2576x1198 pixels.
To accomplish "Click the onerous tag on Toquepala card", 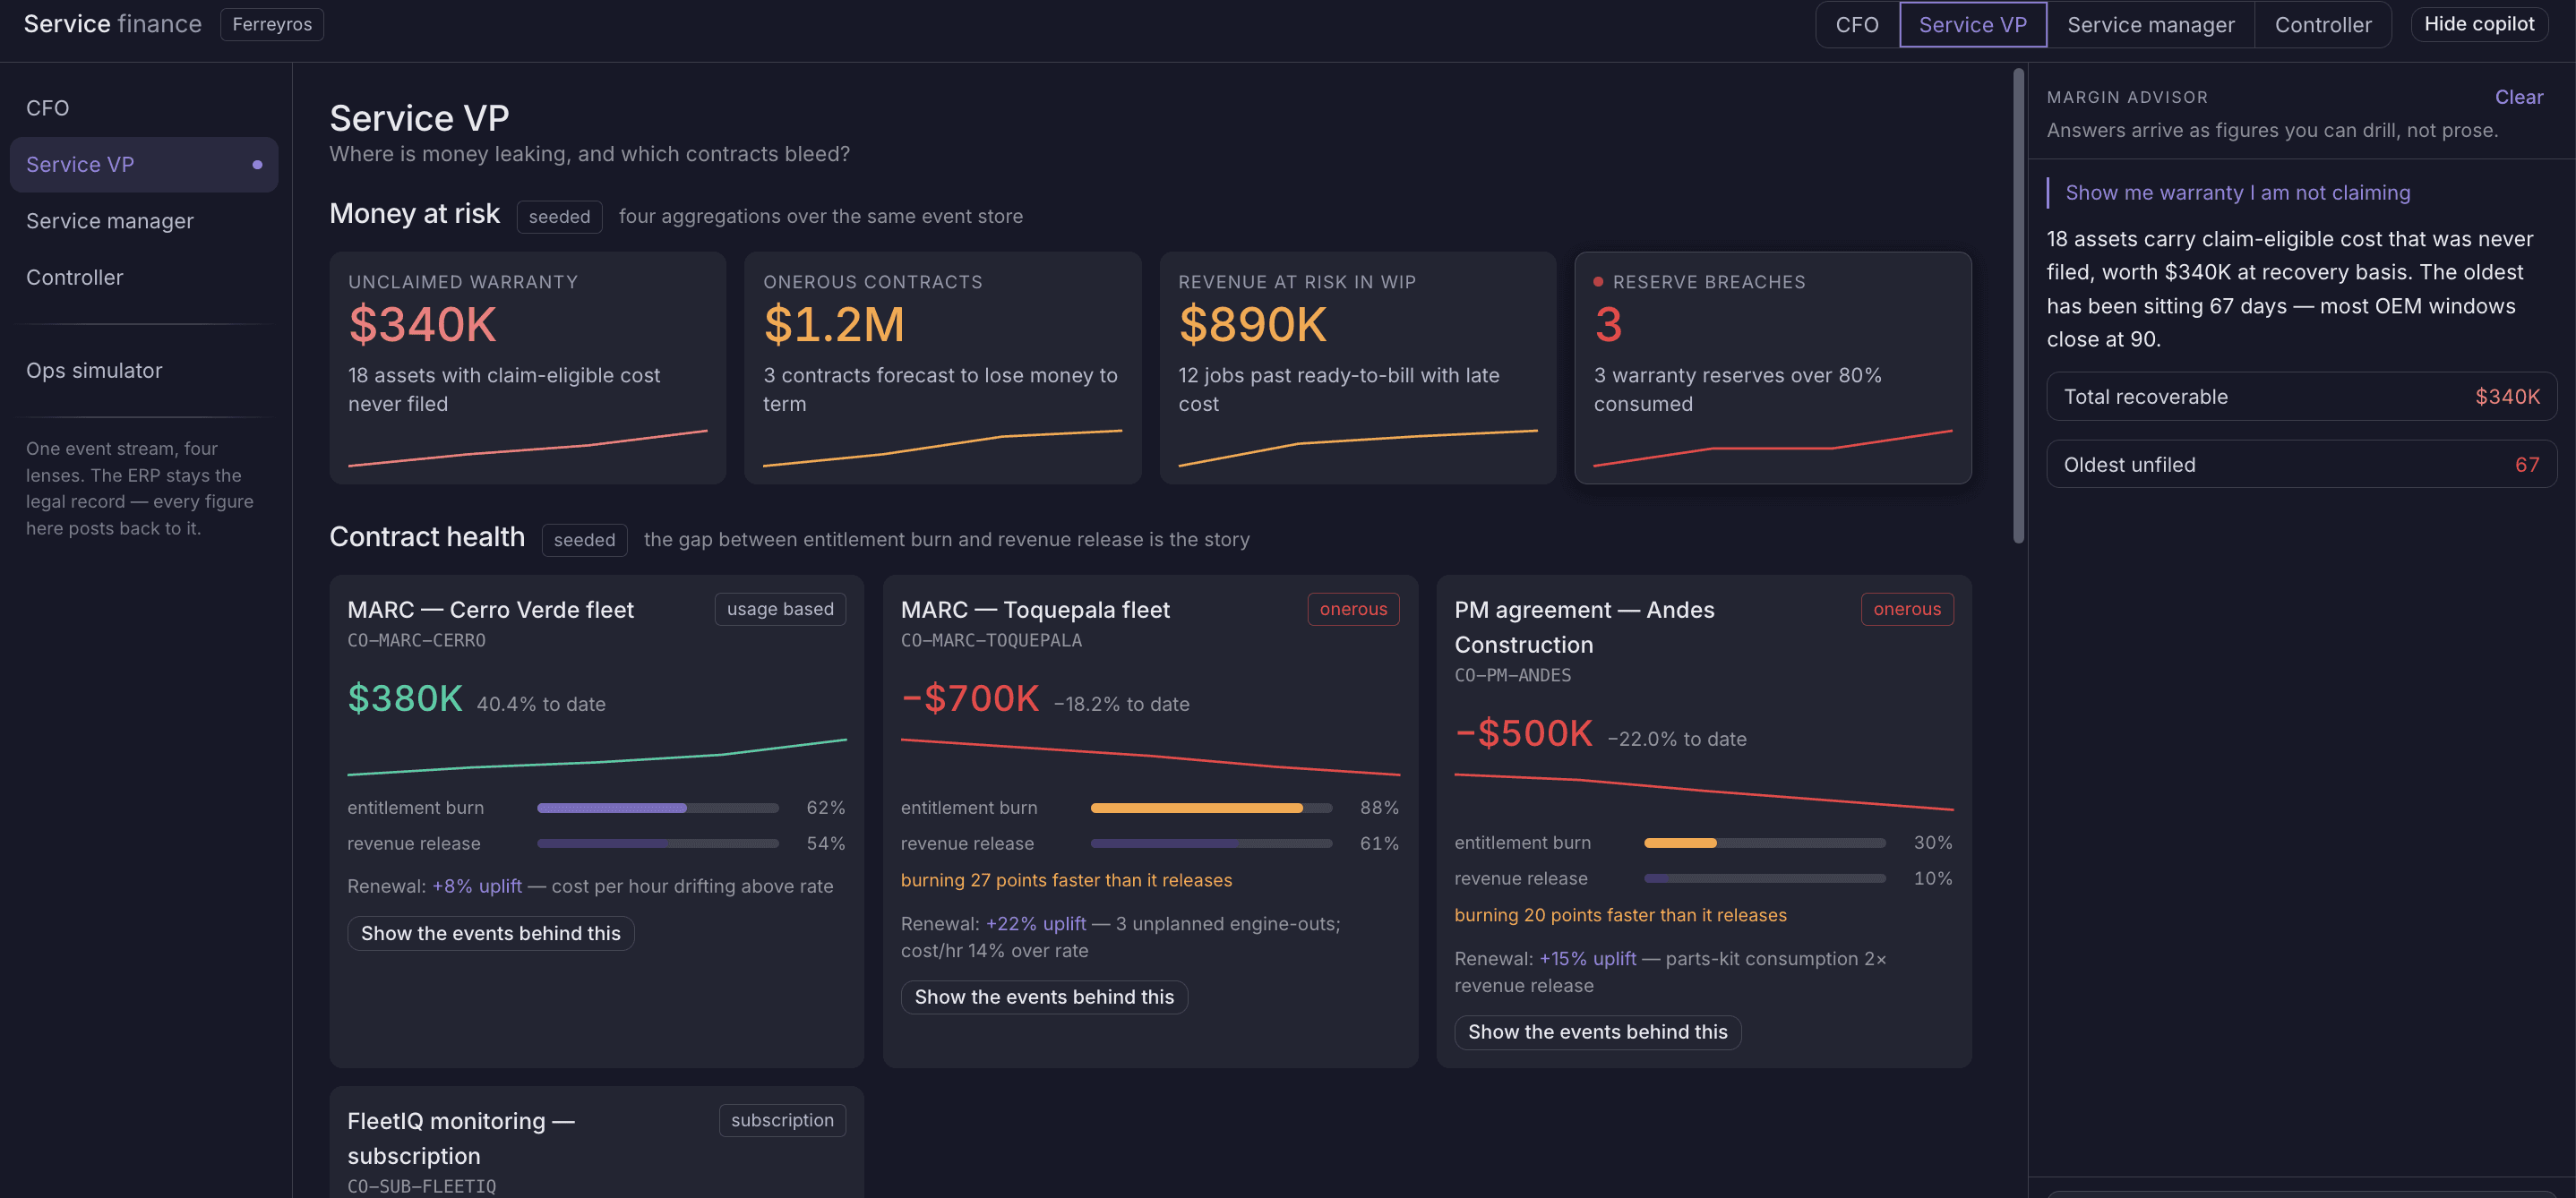I will tap(1353, 609).
